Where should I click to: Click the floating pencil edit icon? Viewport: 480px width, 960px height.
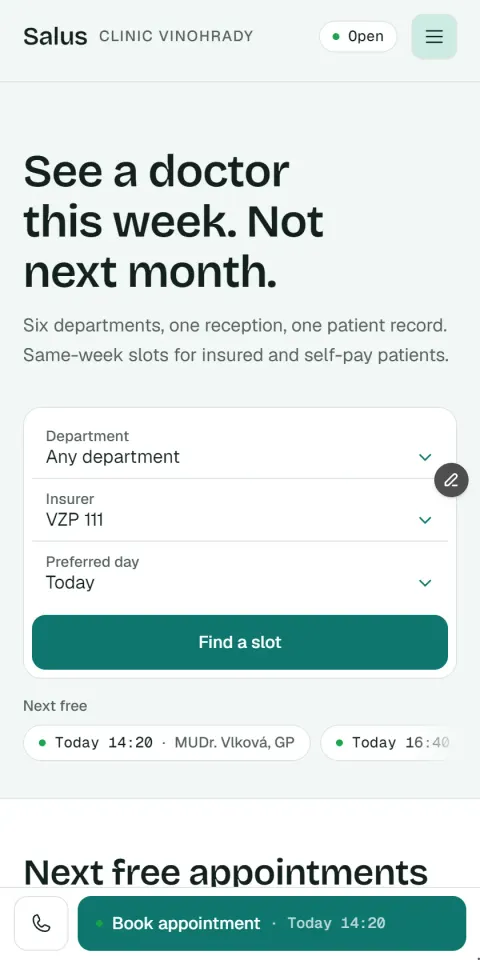(x=451, y=480)
